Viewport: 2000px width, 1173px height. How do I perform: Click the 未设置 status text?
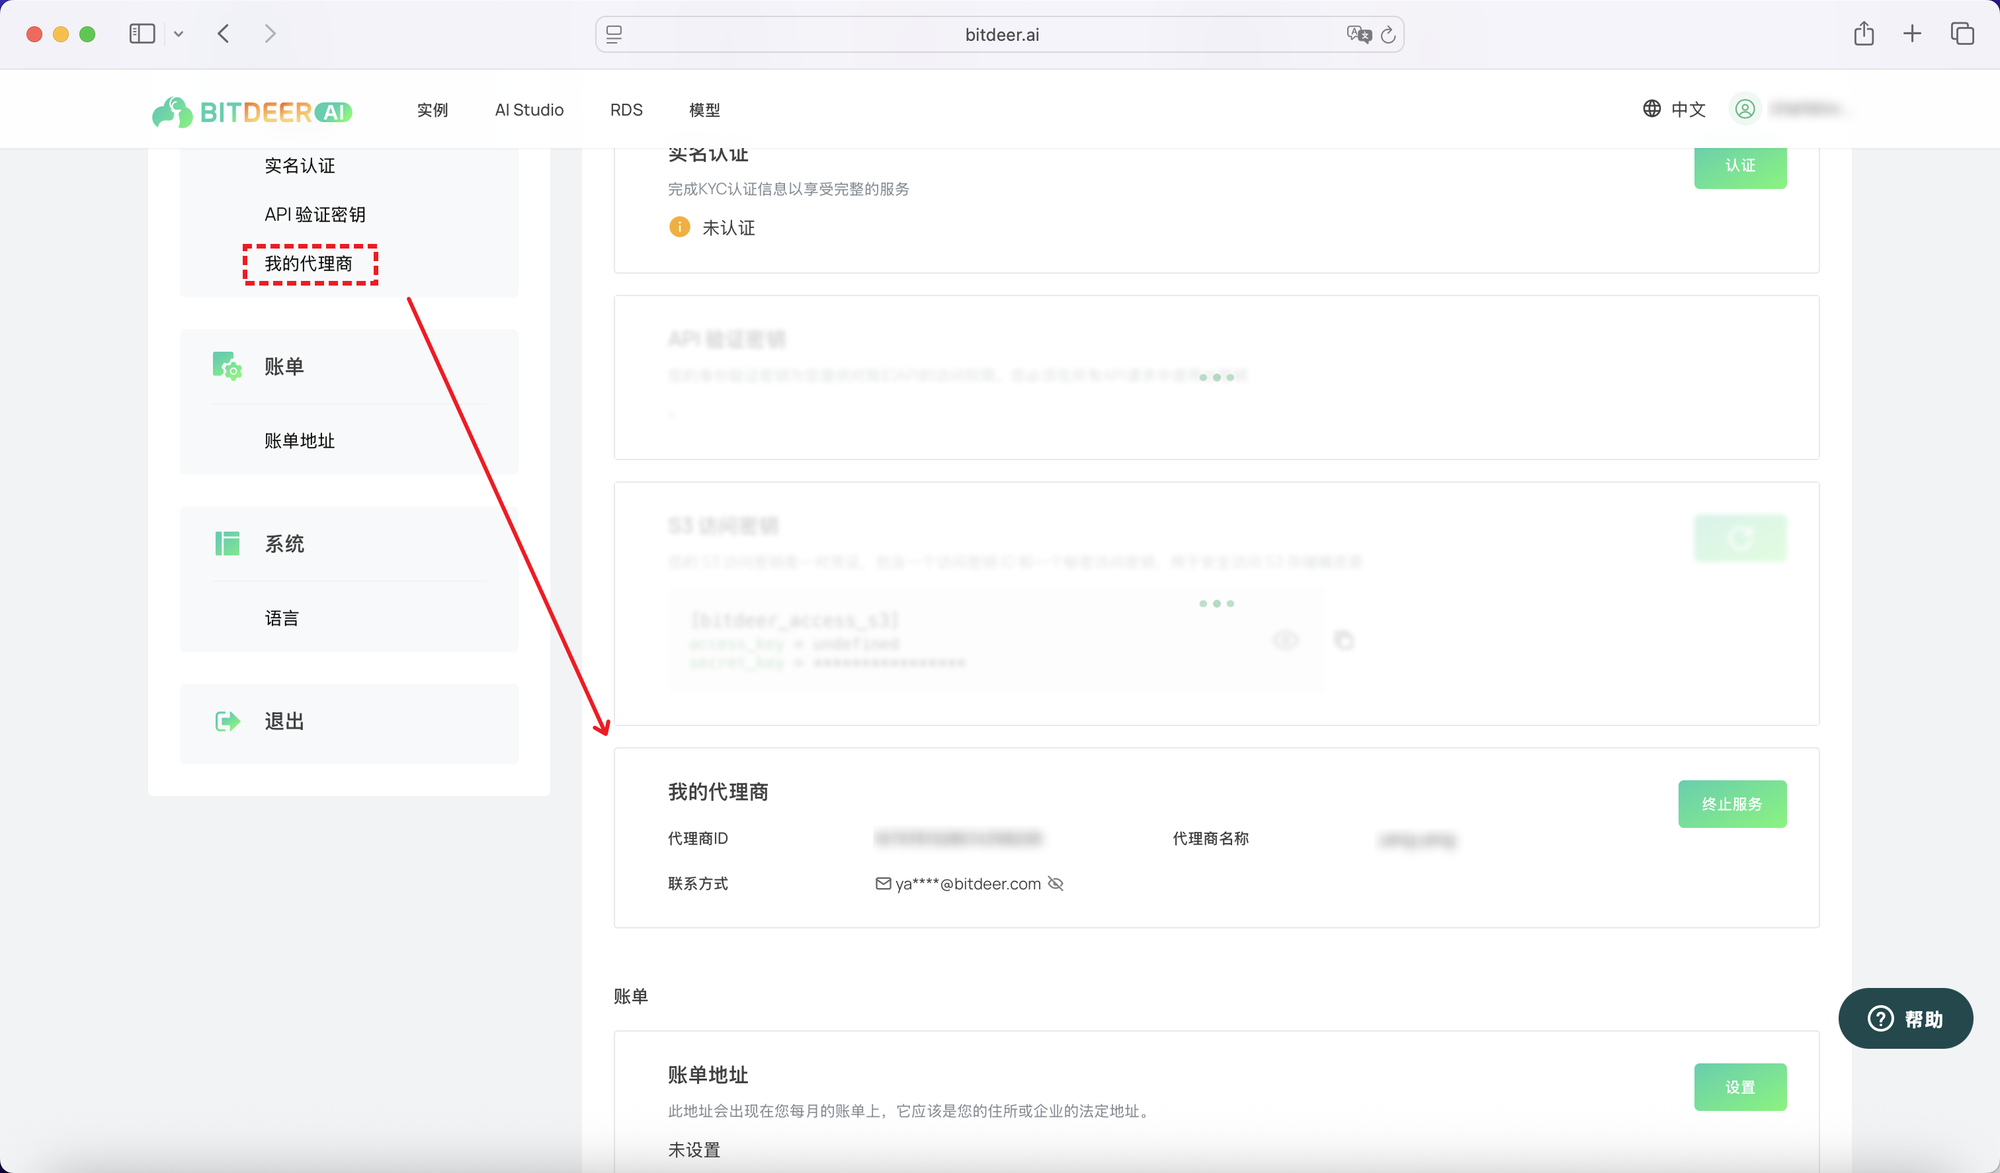coord(694,1150)
